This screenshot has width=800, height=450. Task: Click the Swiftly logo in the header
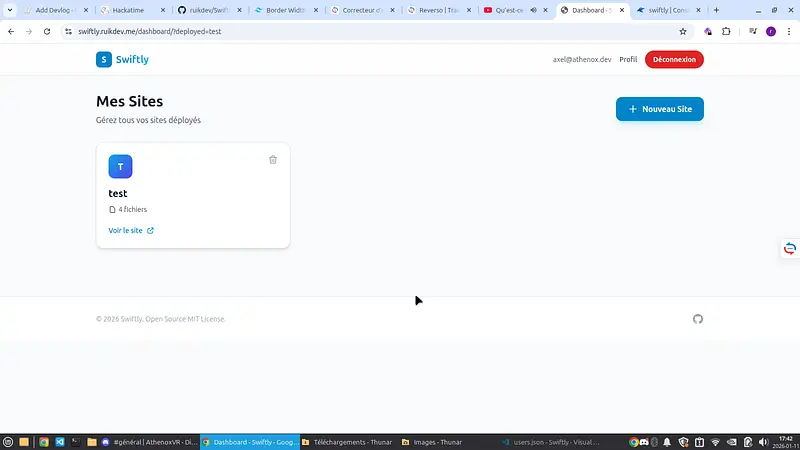pos(122,59)
